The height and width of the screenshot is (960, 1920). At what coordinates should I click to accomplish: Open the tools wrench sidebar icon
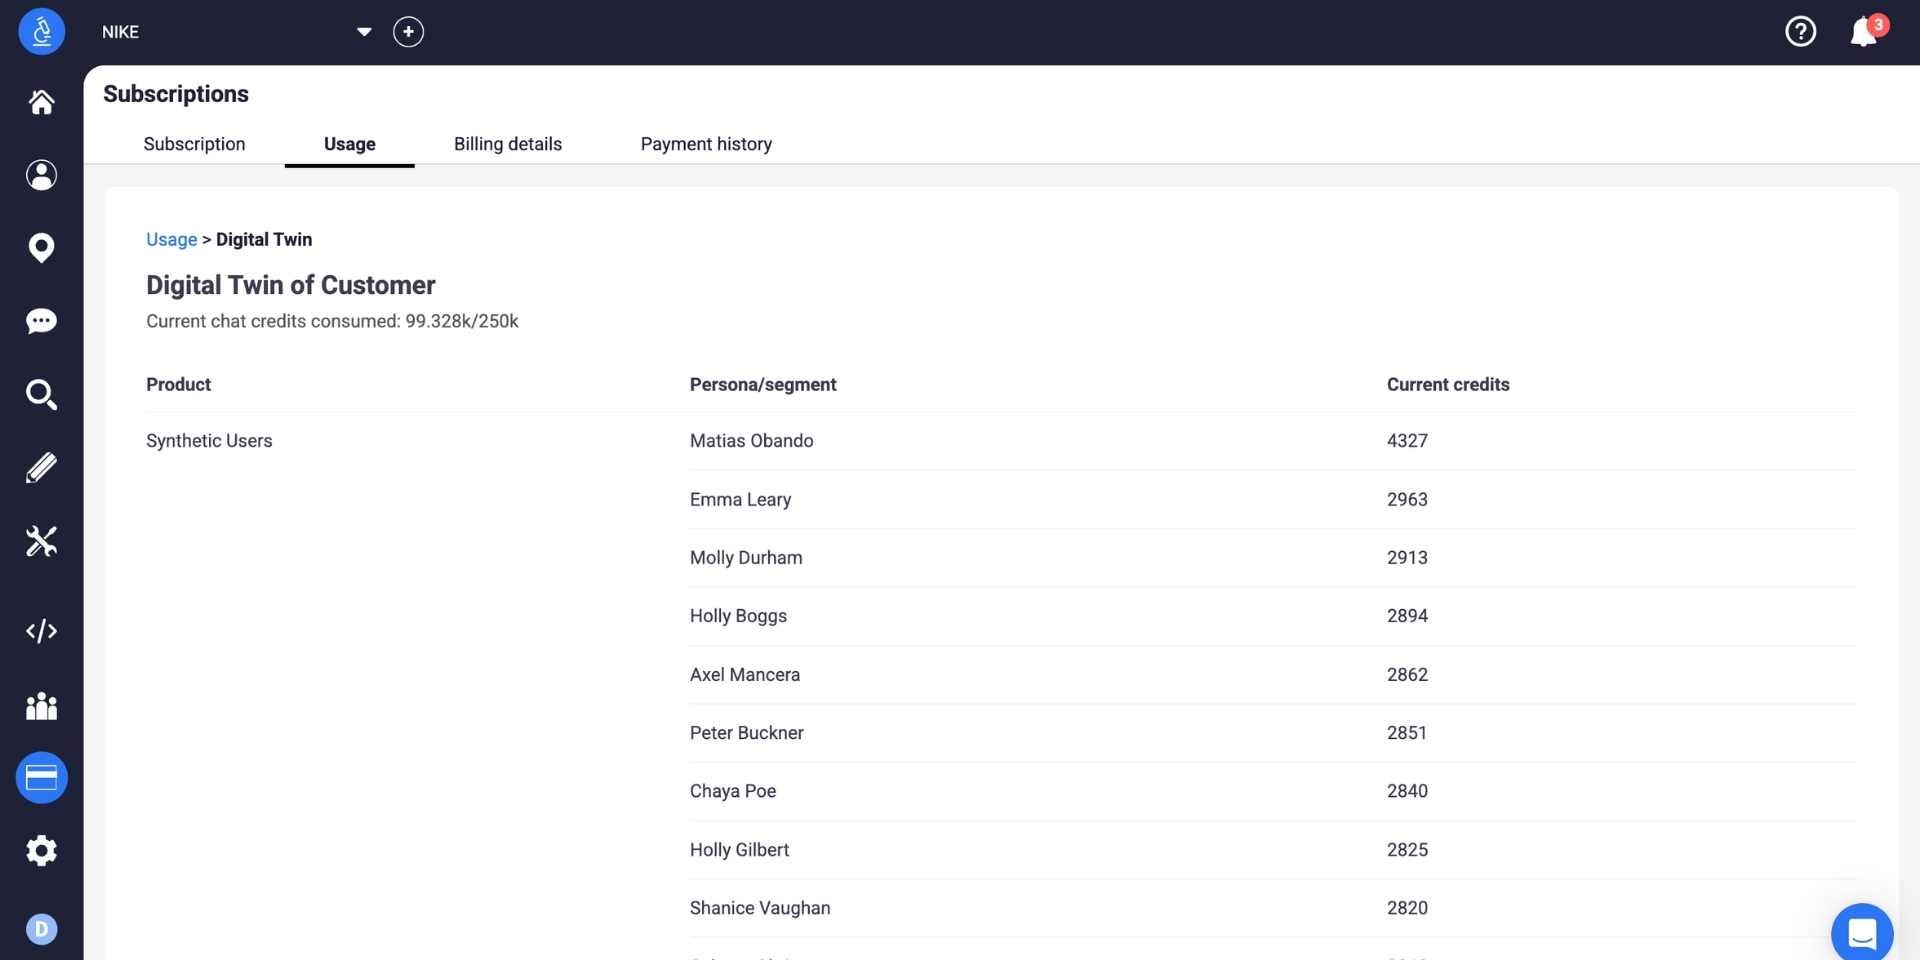click(x=41, y=541)
